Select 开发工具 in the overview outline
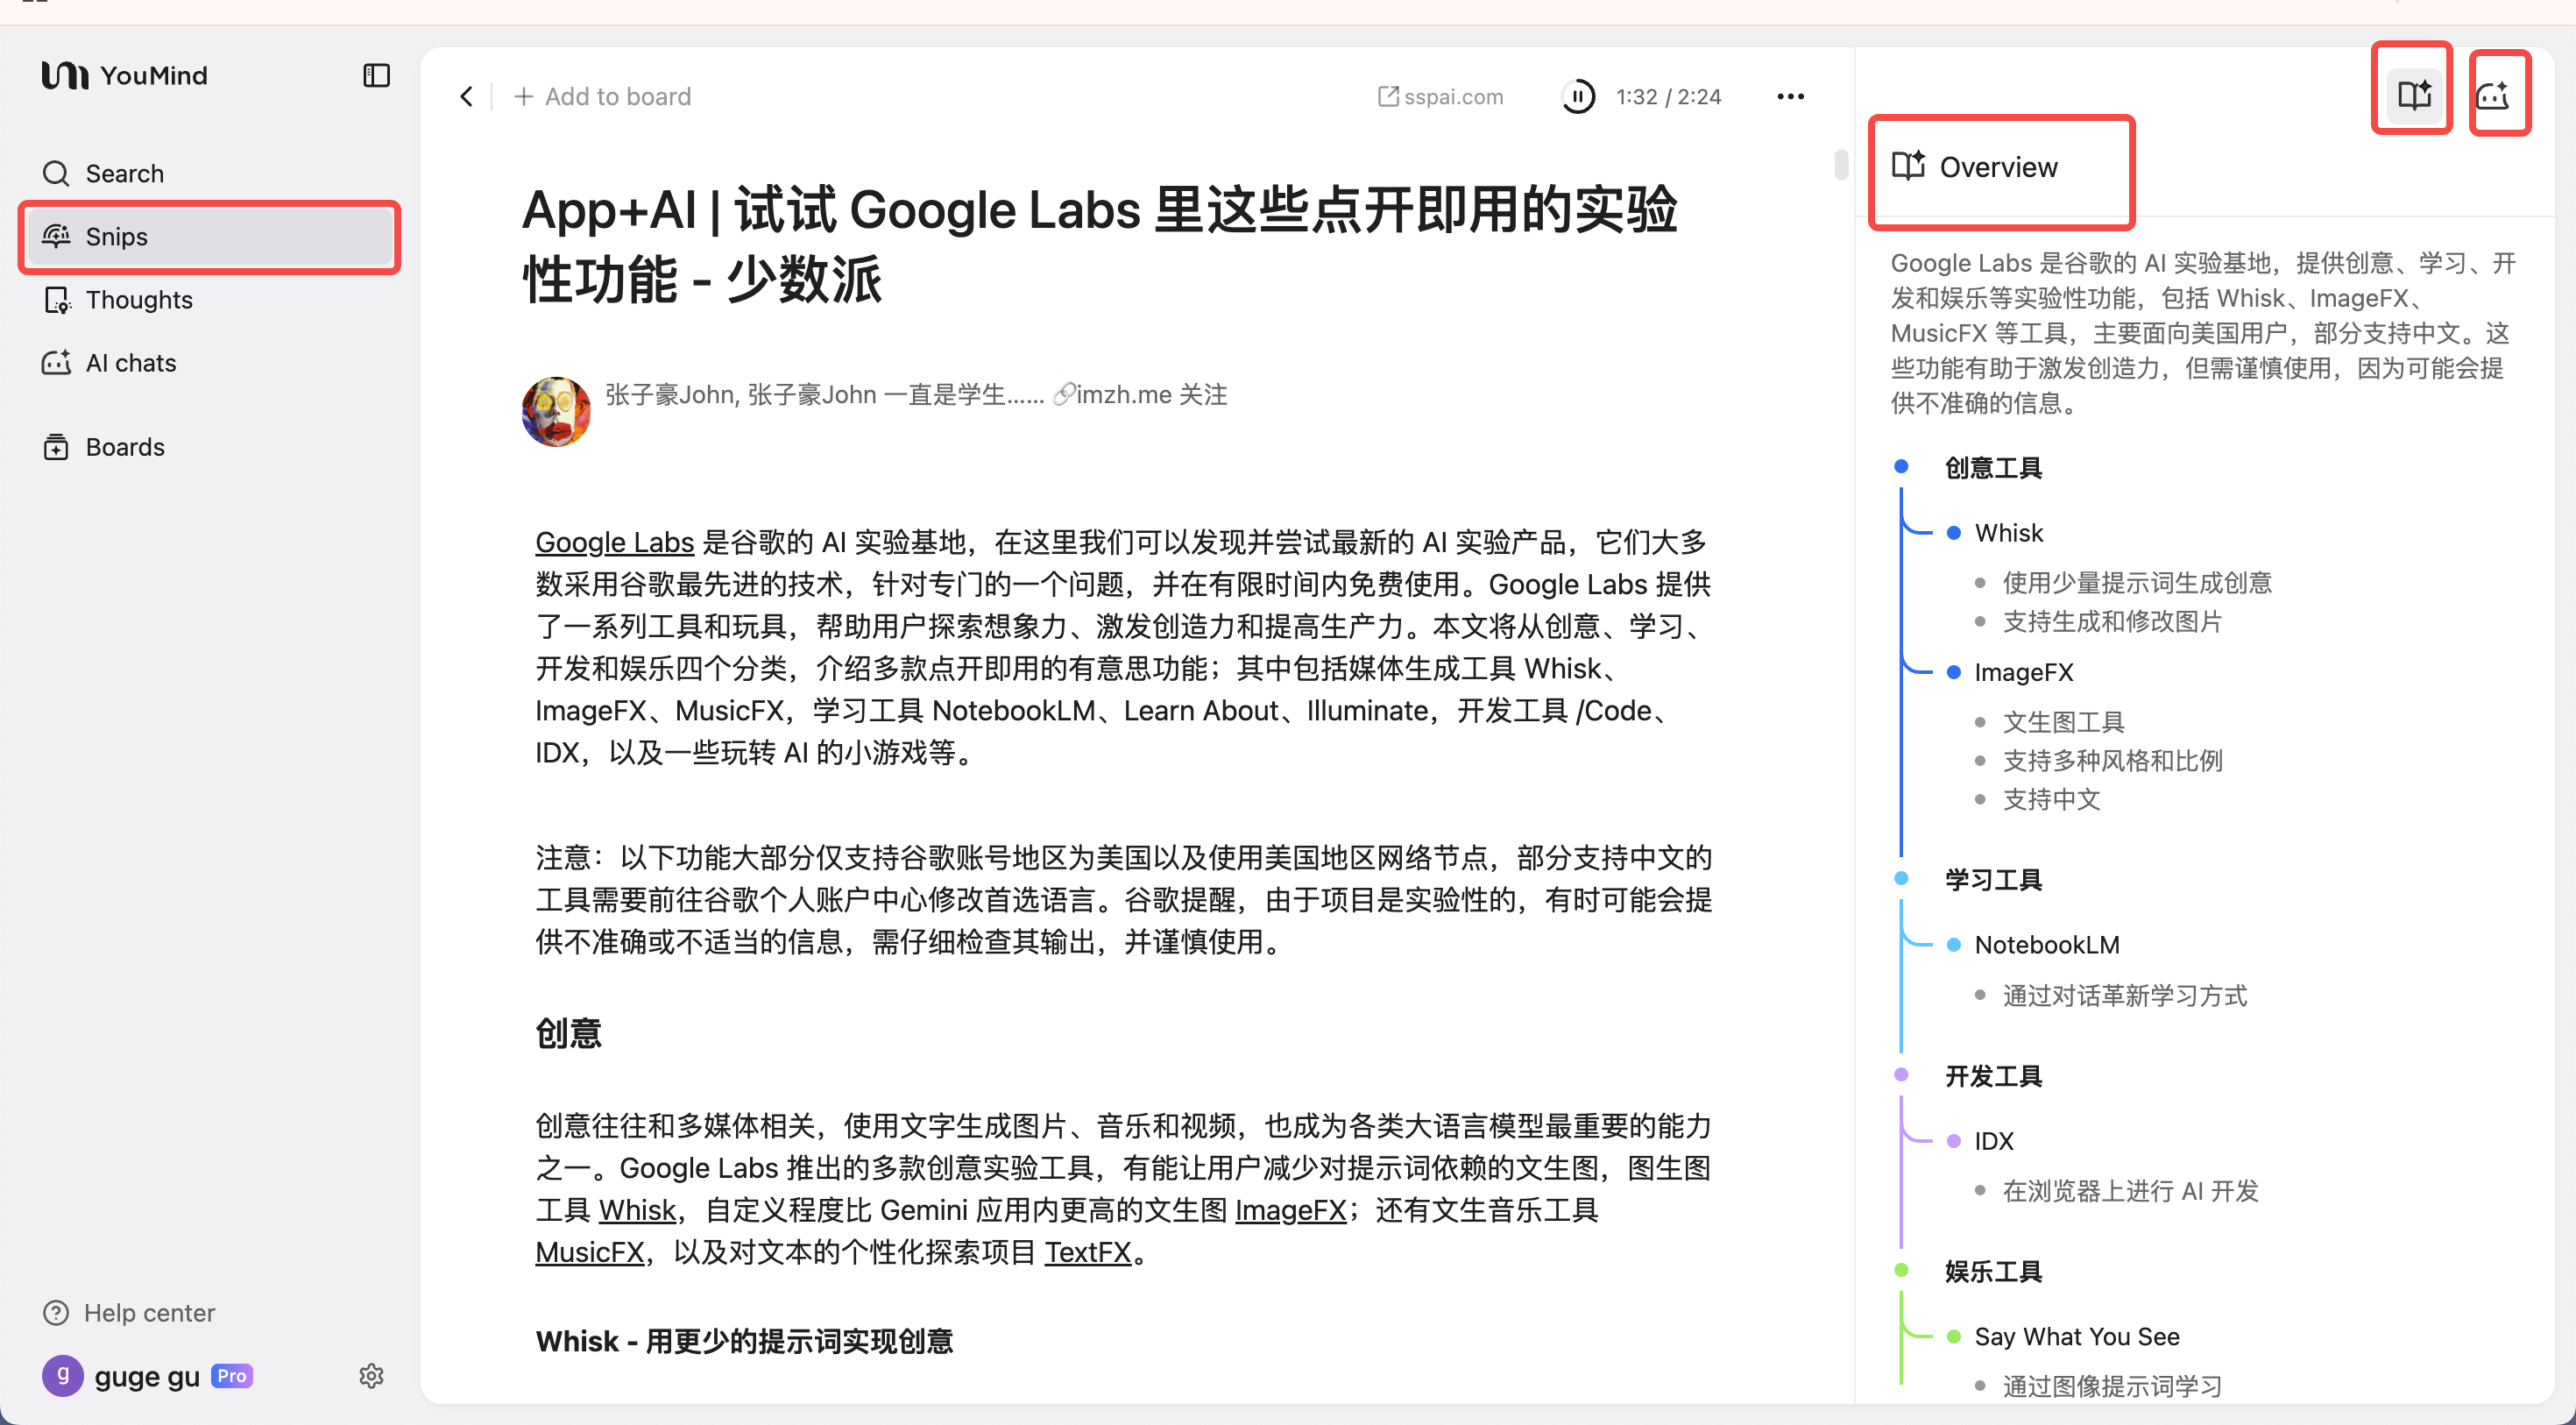Screen dimensions: 2576x1425 (x=1993, y=1076)
